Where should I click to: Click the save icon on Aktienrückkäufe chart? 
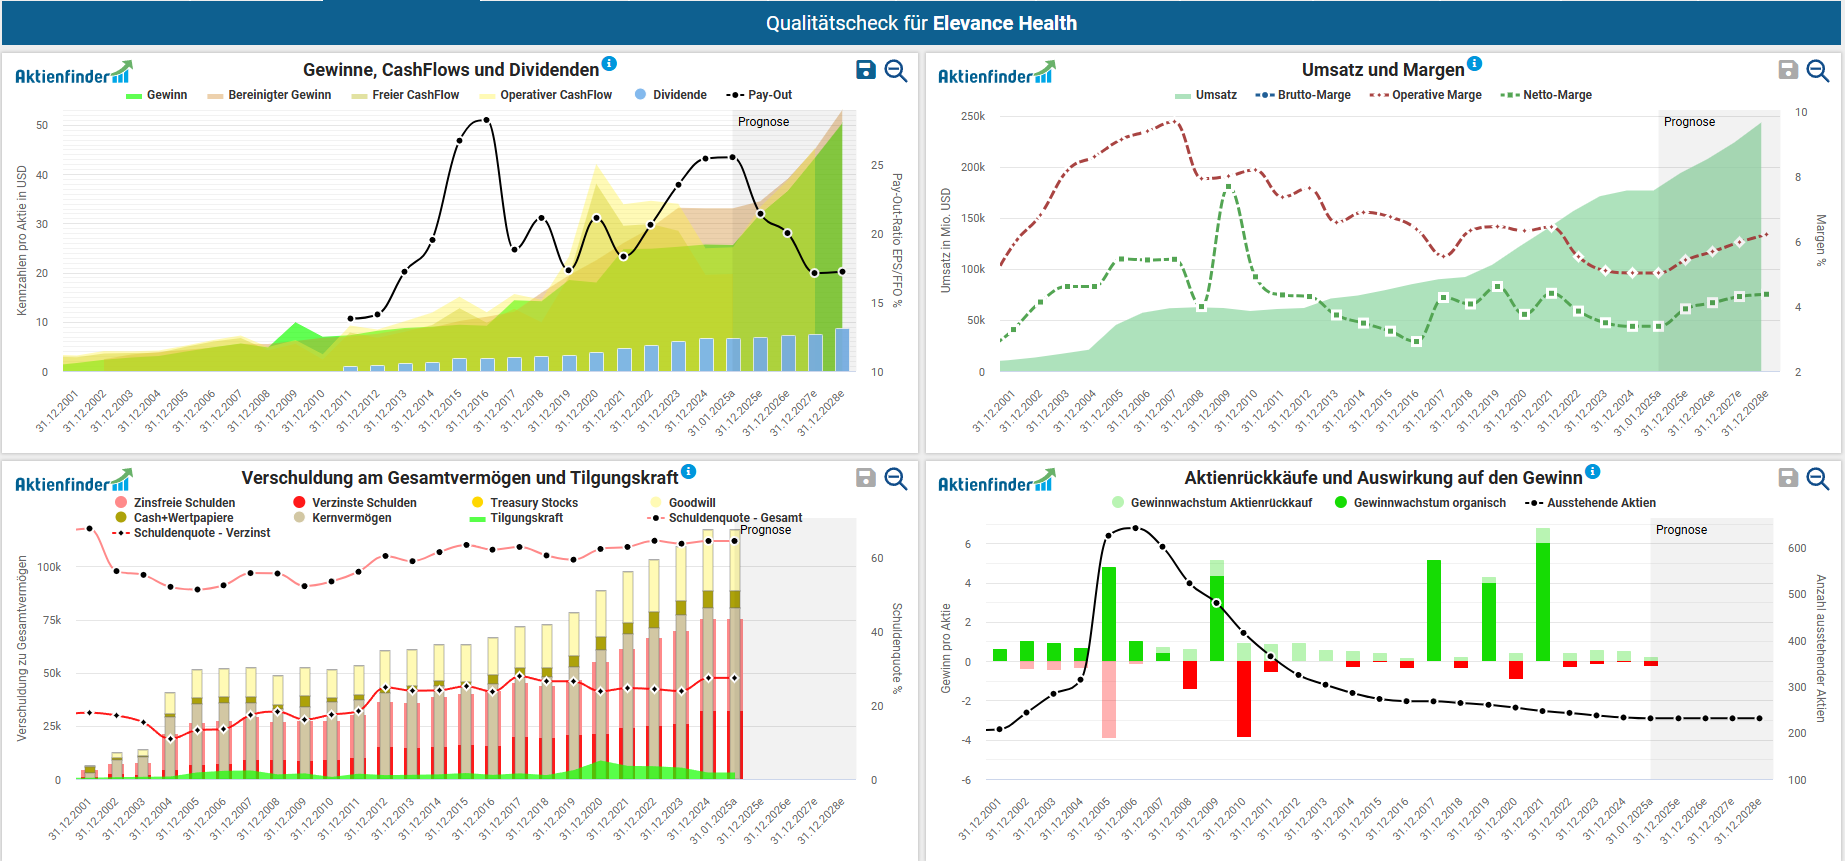[x=1788, y=478]
